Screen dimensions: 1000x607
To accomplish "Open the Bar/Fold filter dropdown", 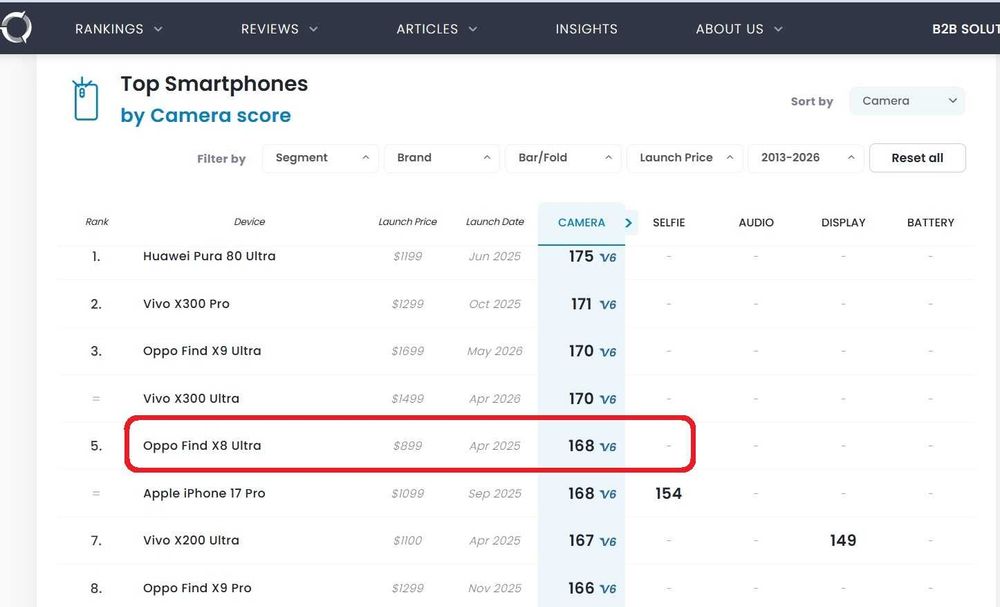I will [x=563, y=158].
